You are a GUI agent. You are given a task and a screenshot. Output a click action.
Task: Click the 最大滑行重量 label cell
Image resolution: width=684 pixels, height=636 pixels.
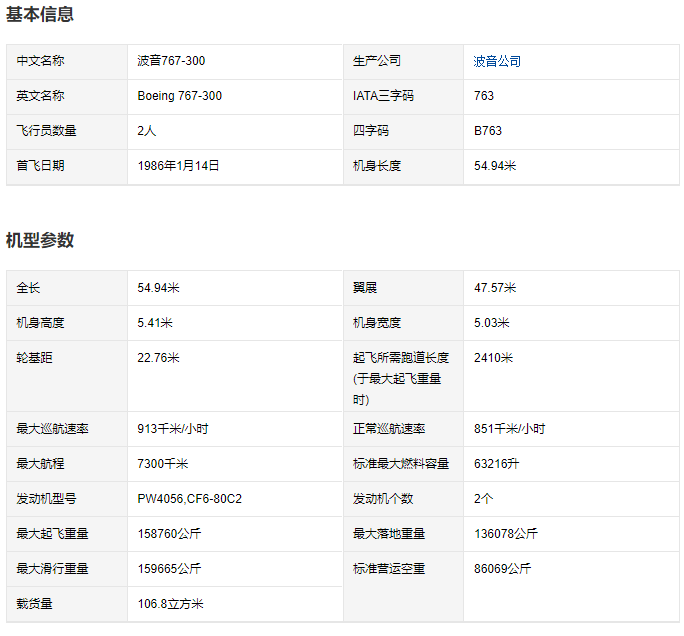coord(67,569)
